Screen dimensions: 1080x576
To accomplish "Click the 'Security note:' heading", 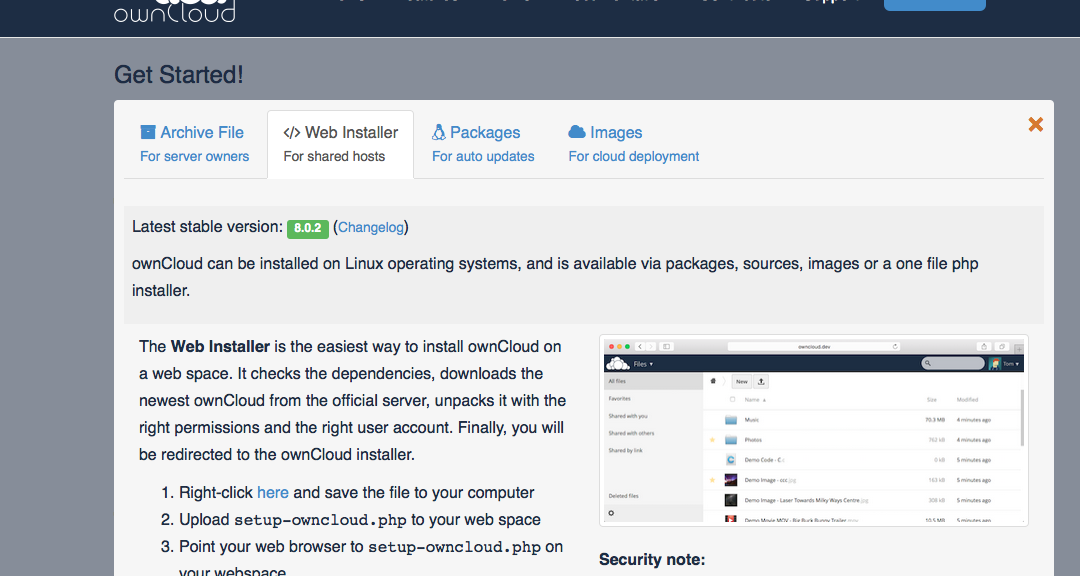I will (652, 559).
